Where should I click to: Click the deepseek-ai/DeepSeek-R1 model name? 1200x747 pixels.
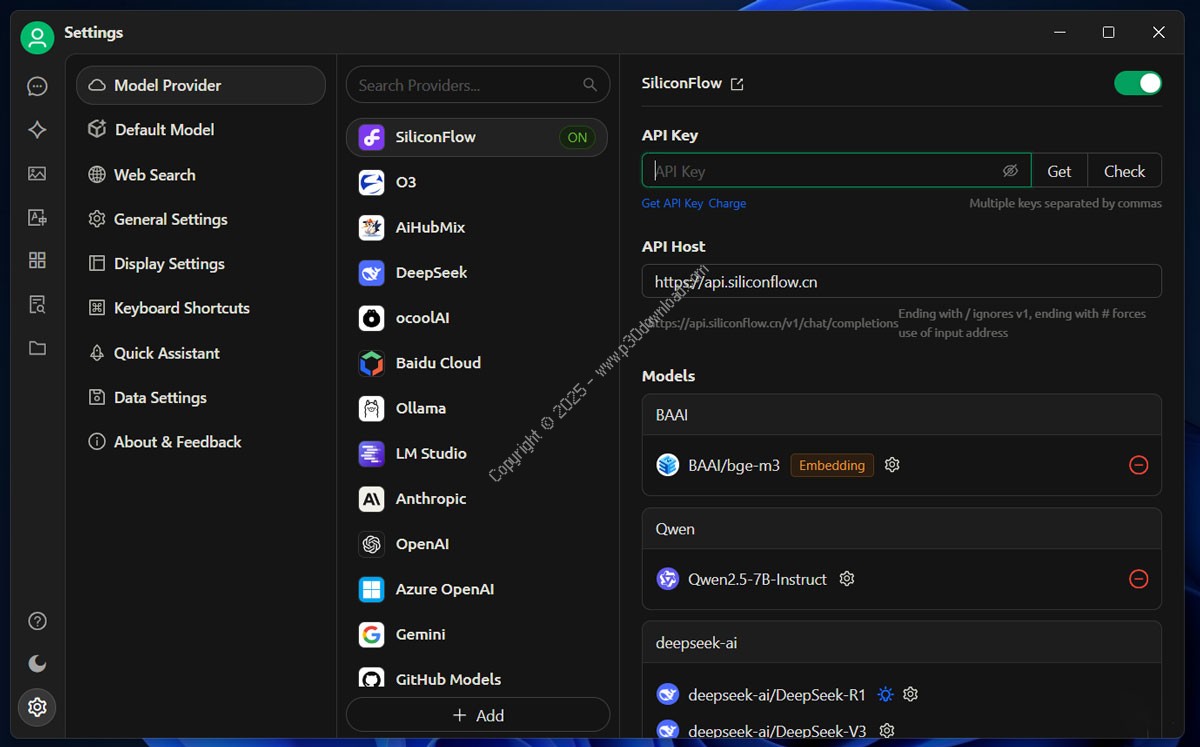pyautogui.click(x=777, y=694)
